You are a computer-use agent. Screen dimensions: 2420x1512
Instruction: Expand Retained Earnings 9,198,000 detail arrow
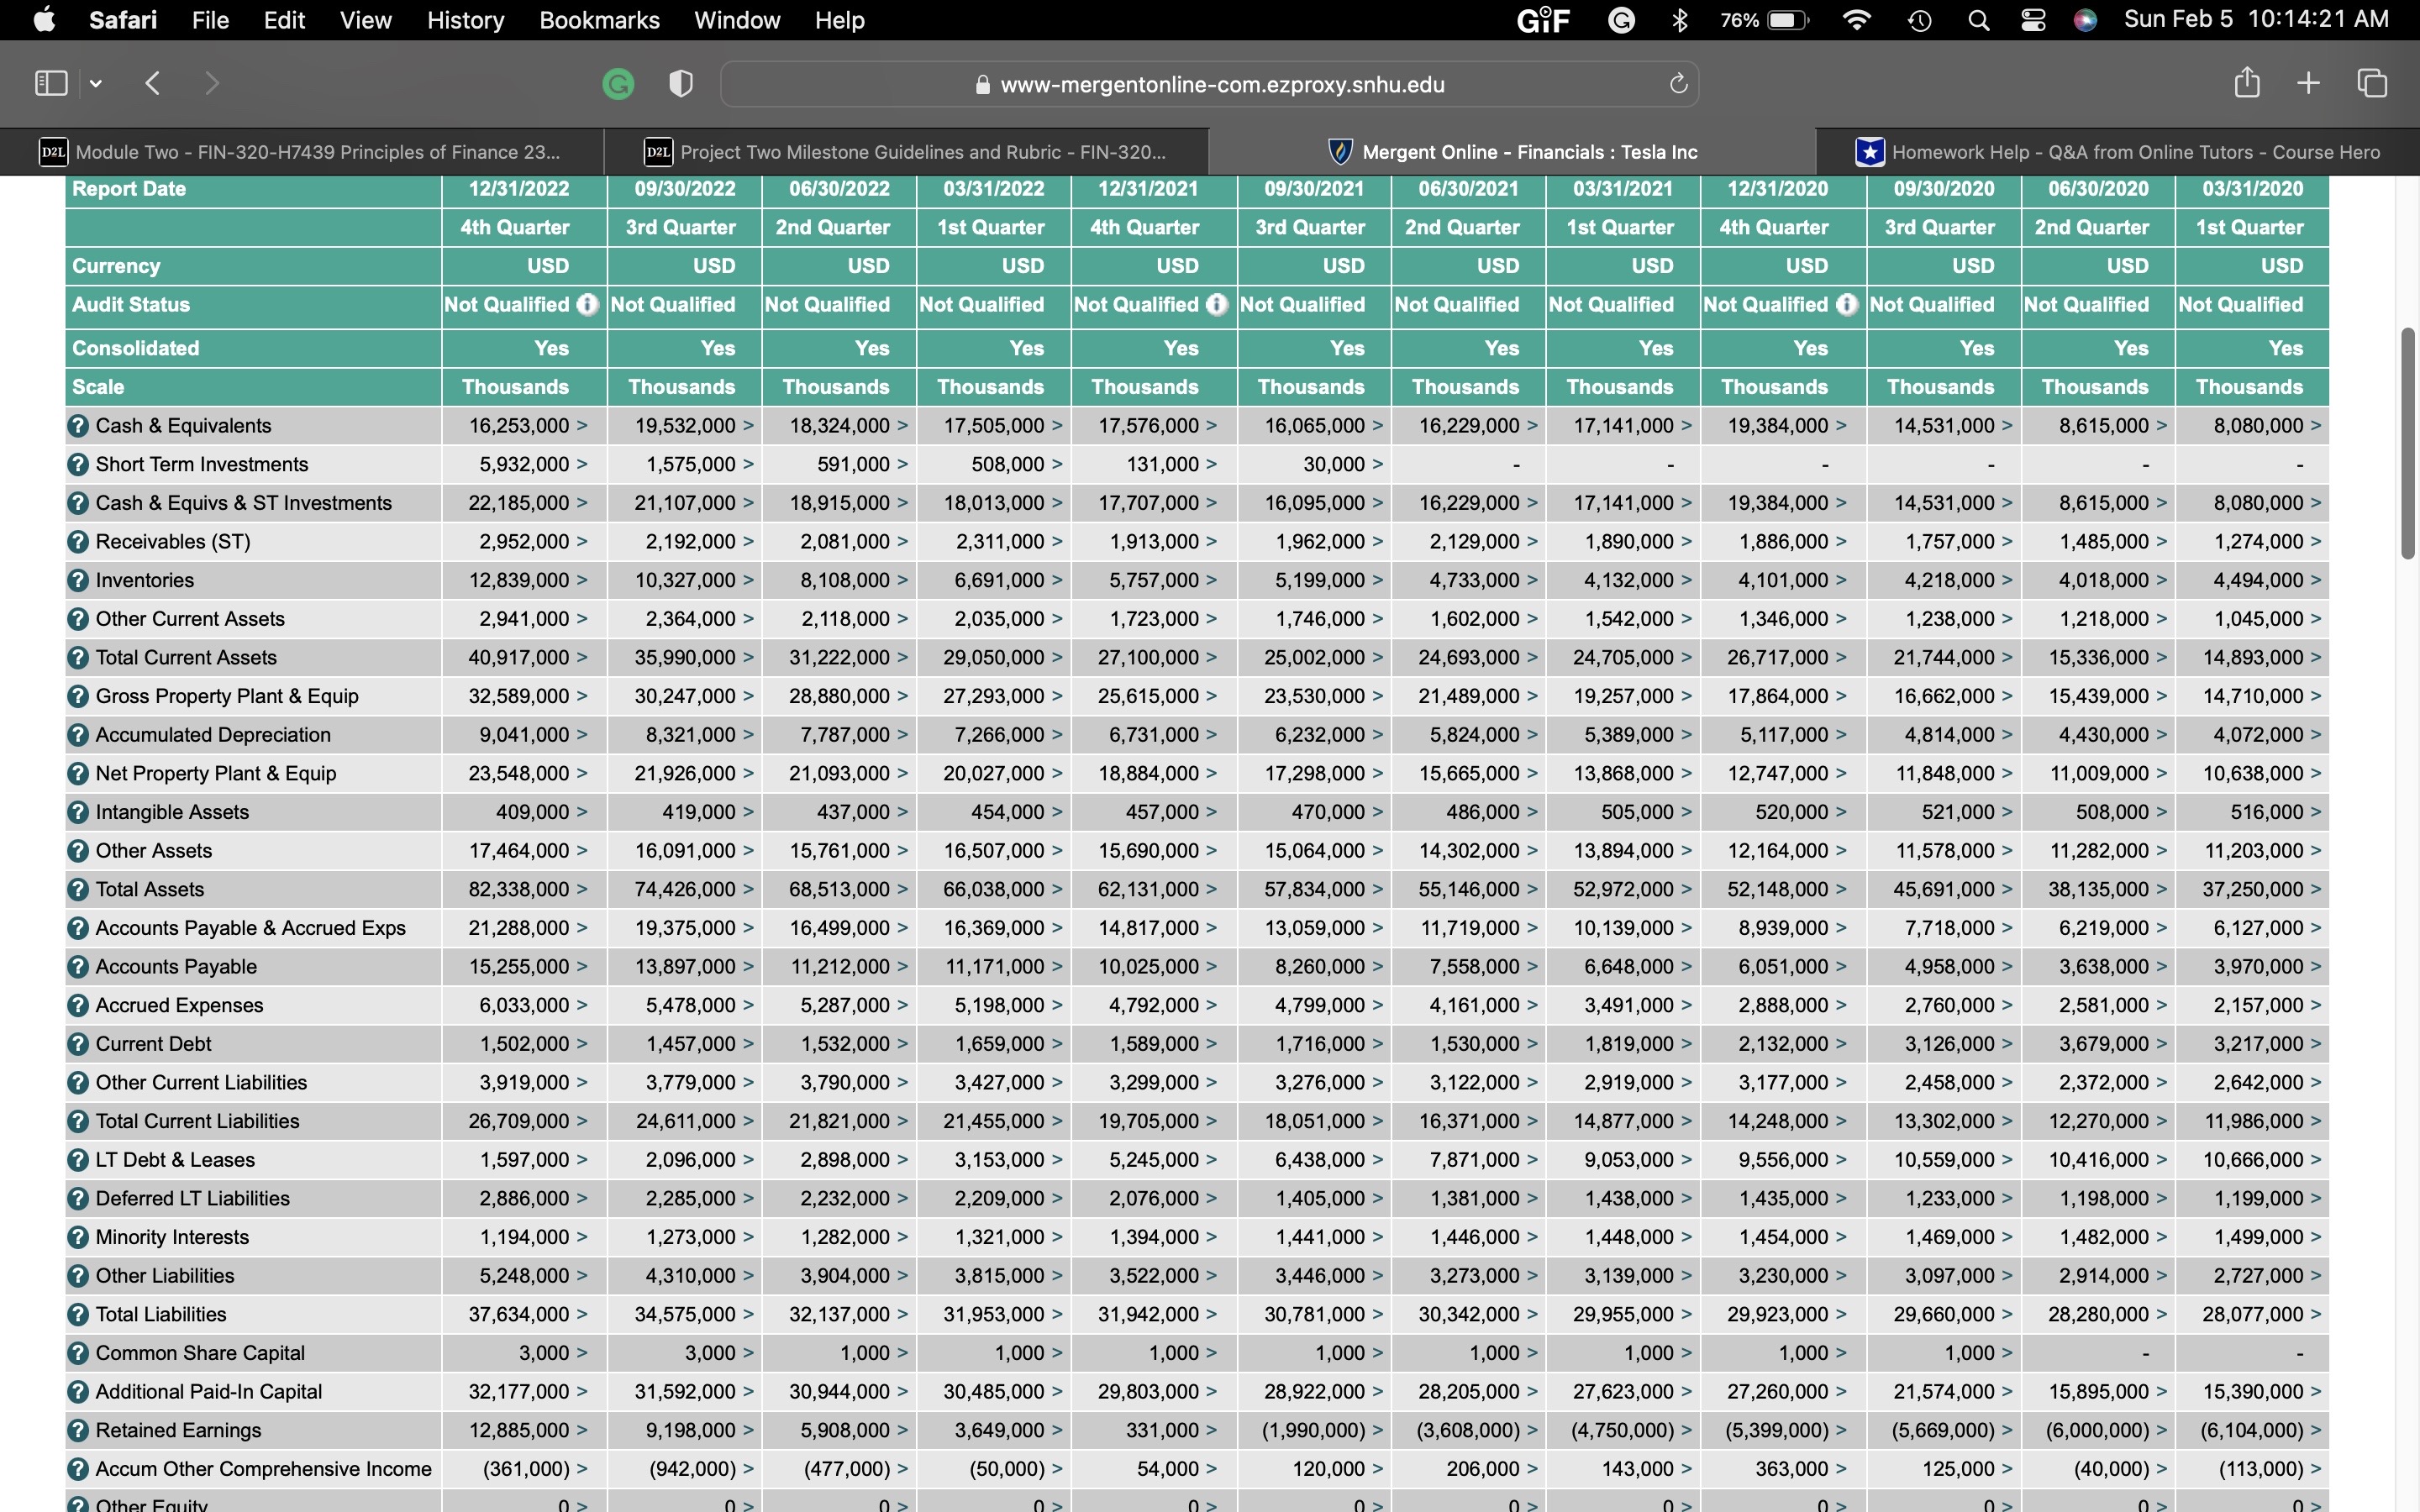(748, 1431)
